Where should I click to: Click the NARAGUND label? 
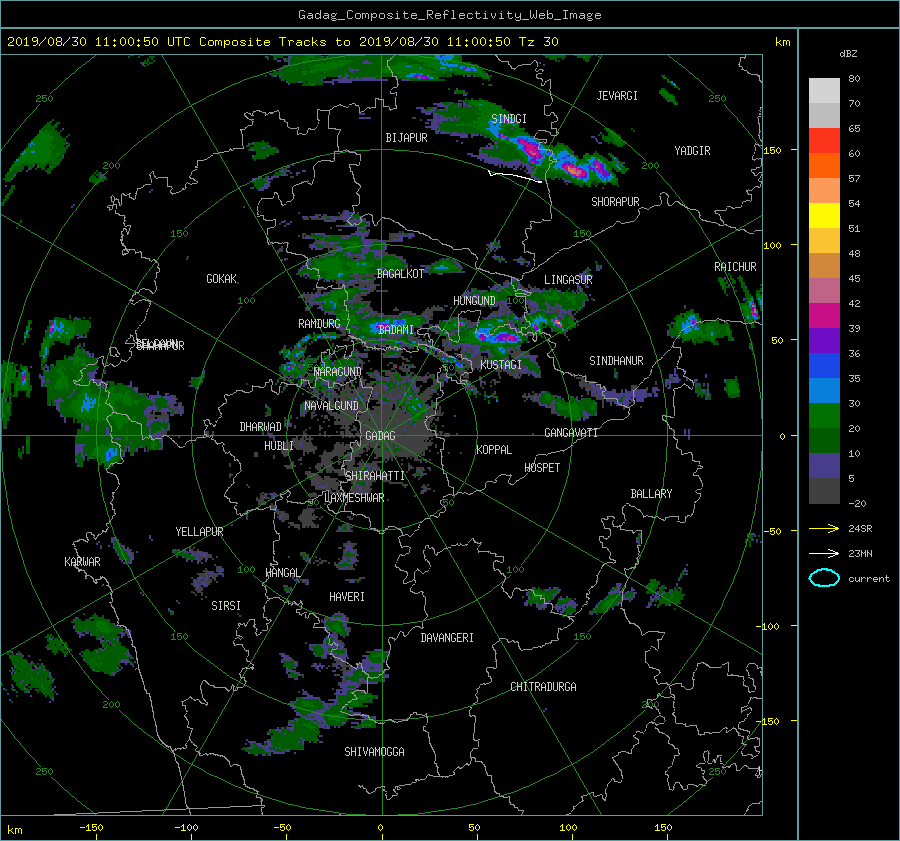pos(338,372)
